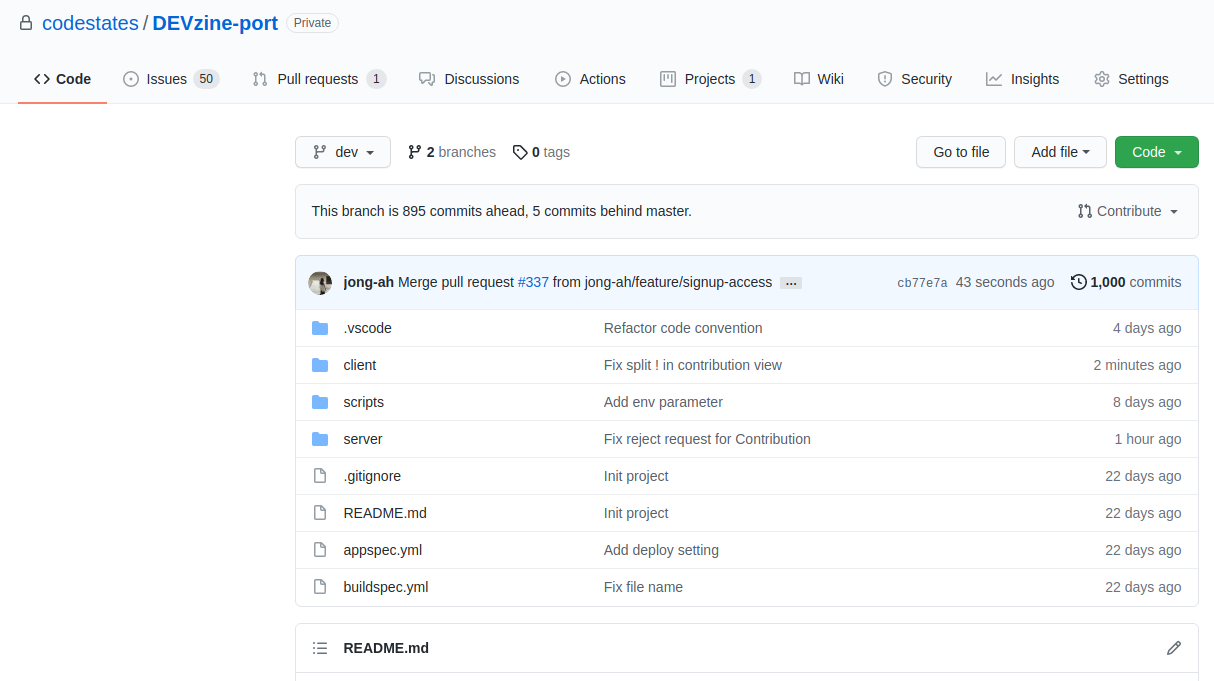This screenshot has height=681, width=1214.
Task: Open the Issues tab
Action: [171, 79]
